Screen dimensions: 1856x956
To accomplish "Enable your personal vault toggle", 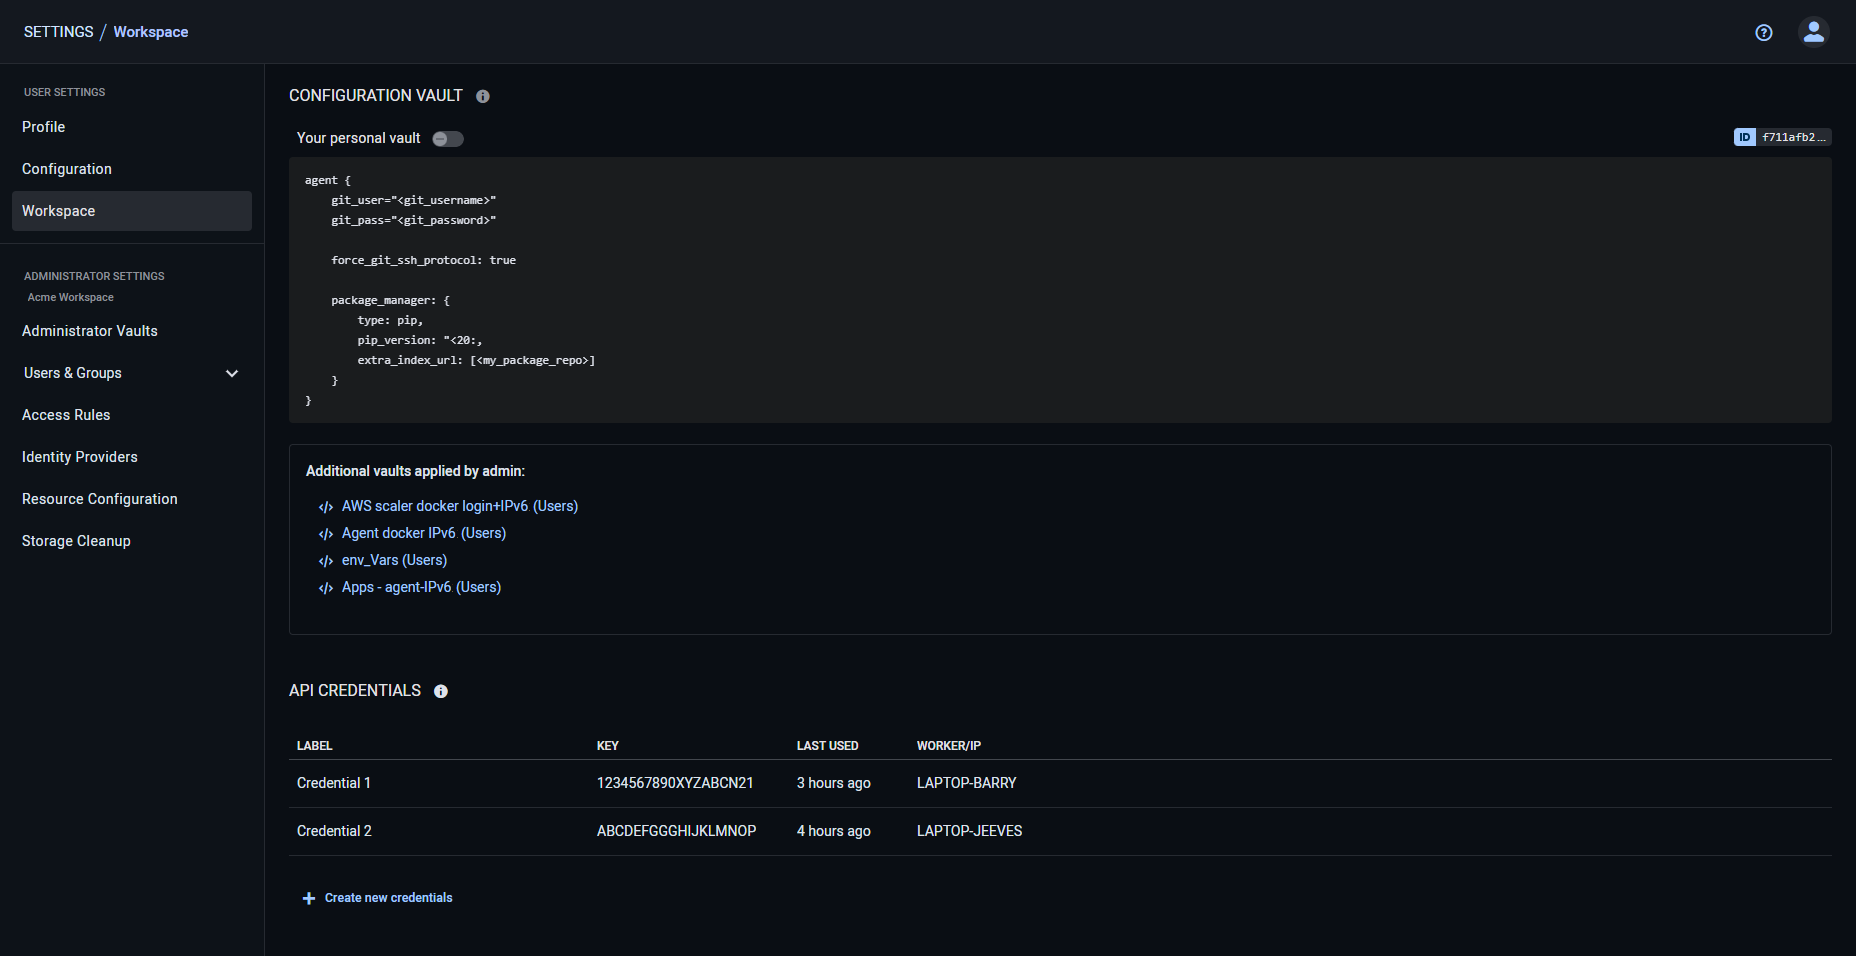I will 447,138.
